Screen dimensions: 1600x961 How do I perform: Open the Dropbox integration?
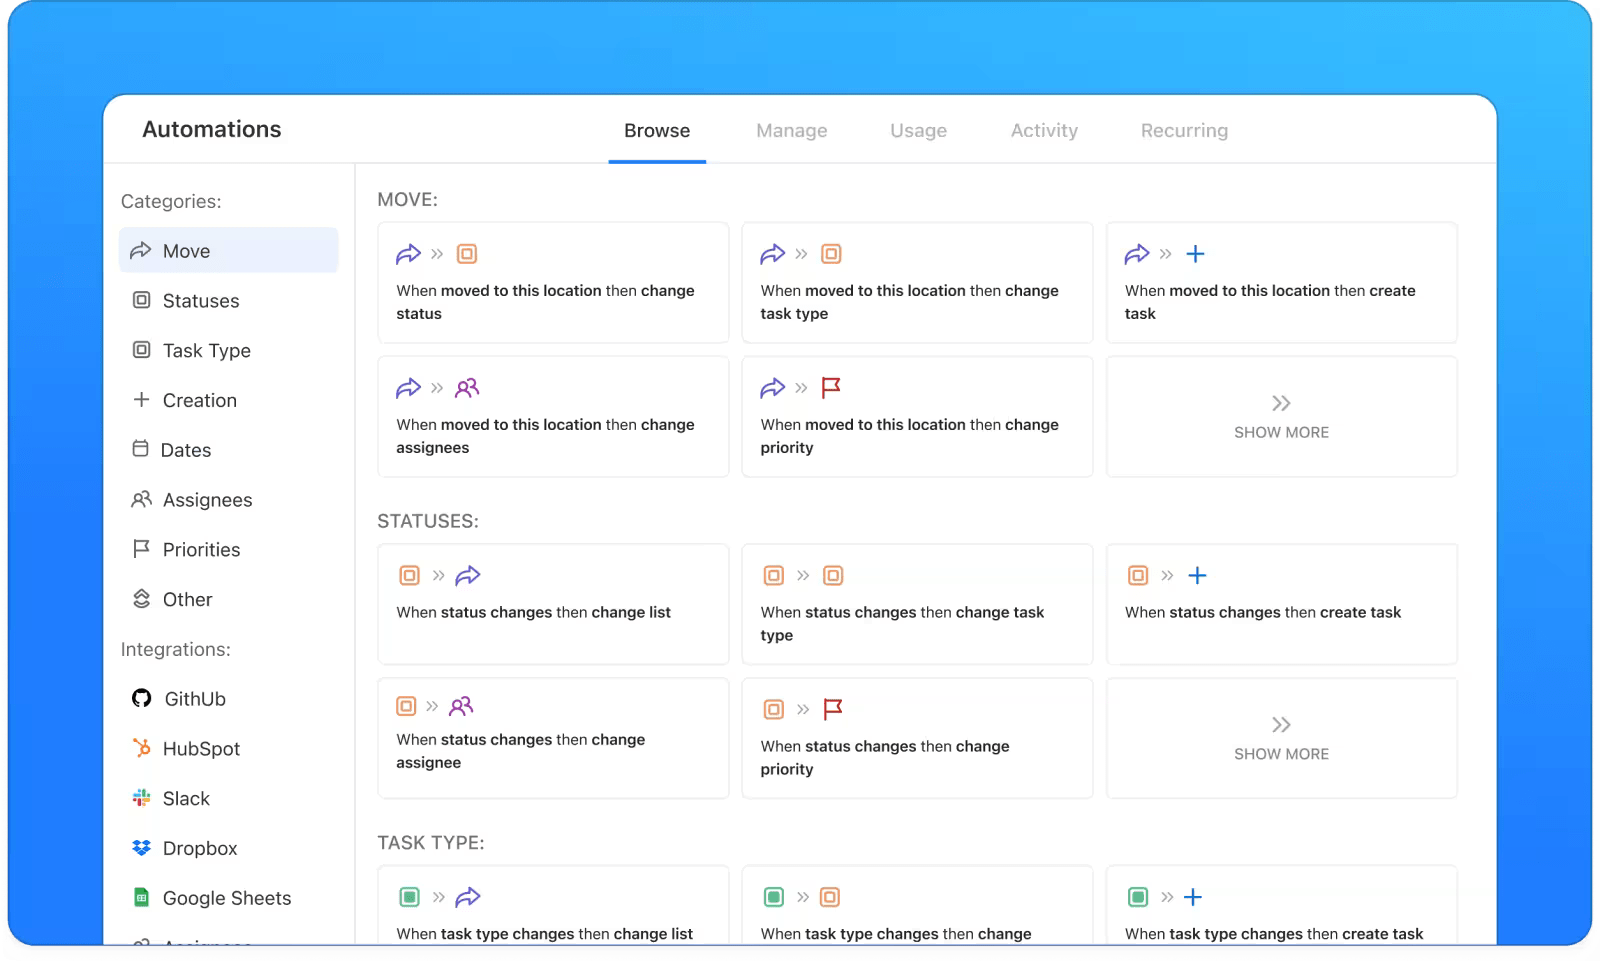tap(199, 848)
